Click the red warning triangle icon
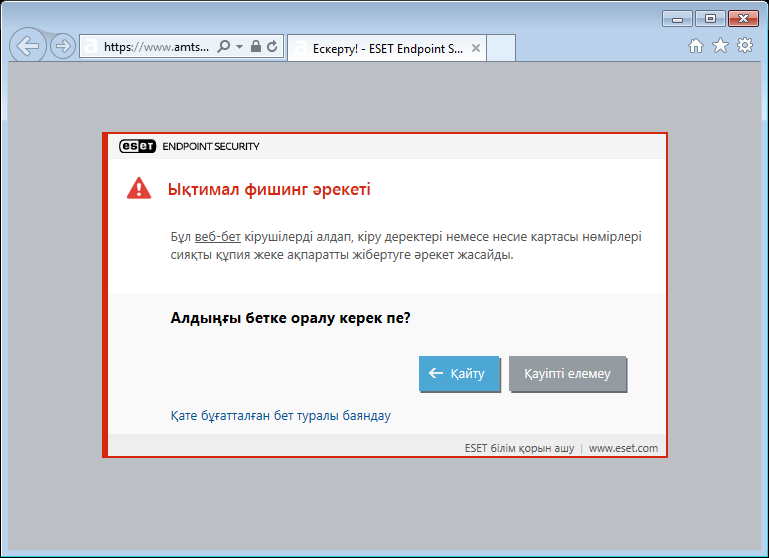 point(139,188)
